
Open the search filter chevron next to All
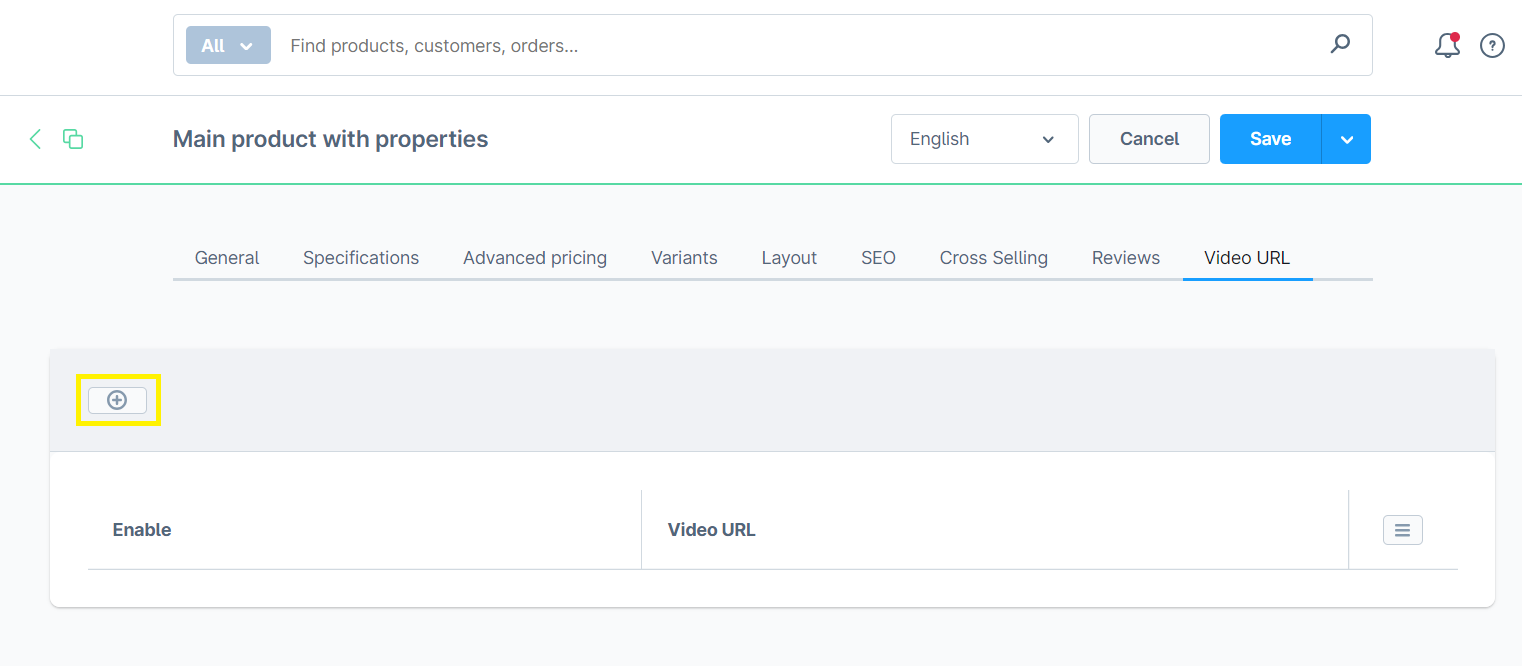pos(245,45)
